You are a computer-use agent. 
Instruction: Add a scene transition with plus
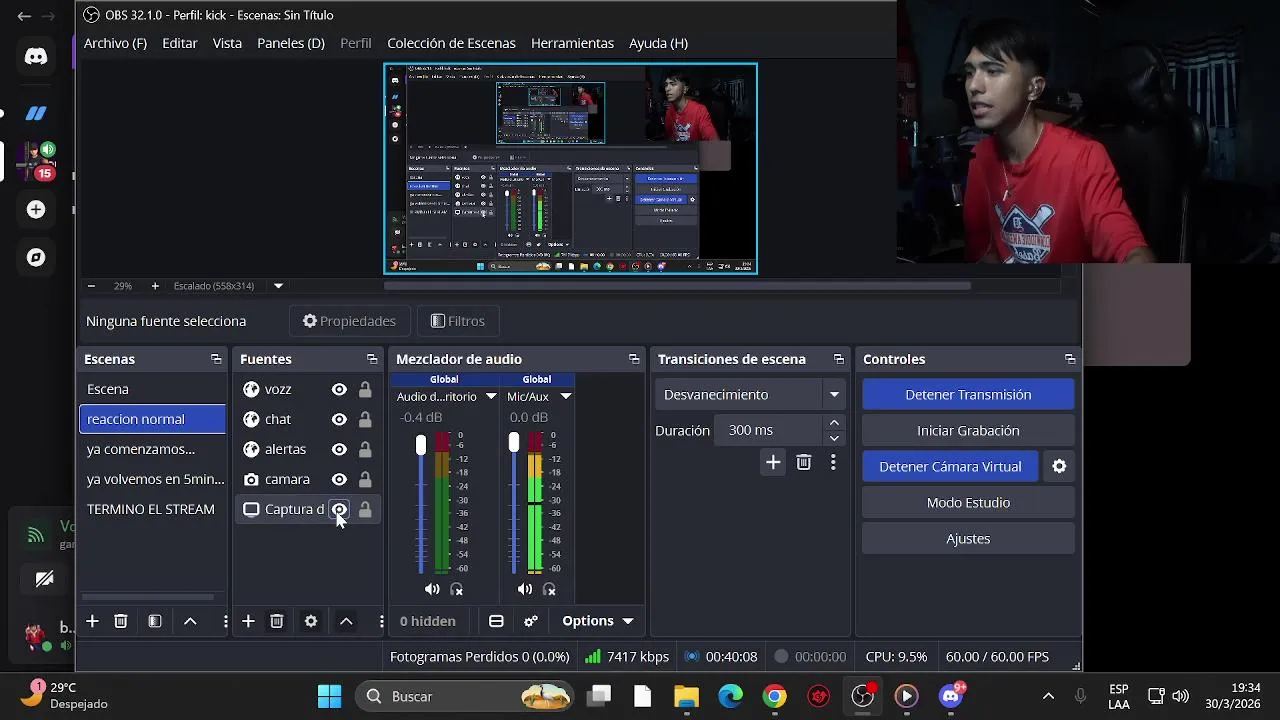point(773,462)
